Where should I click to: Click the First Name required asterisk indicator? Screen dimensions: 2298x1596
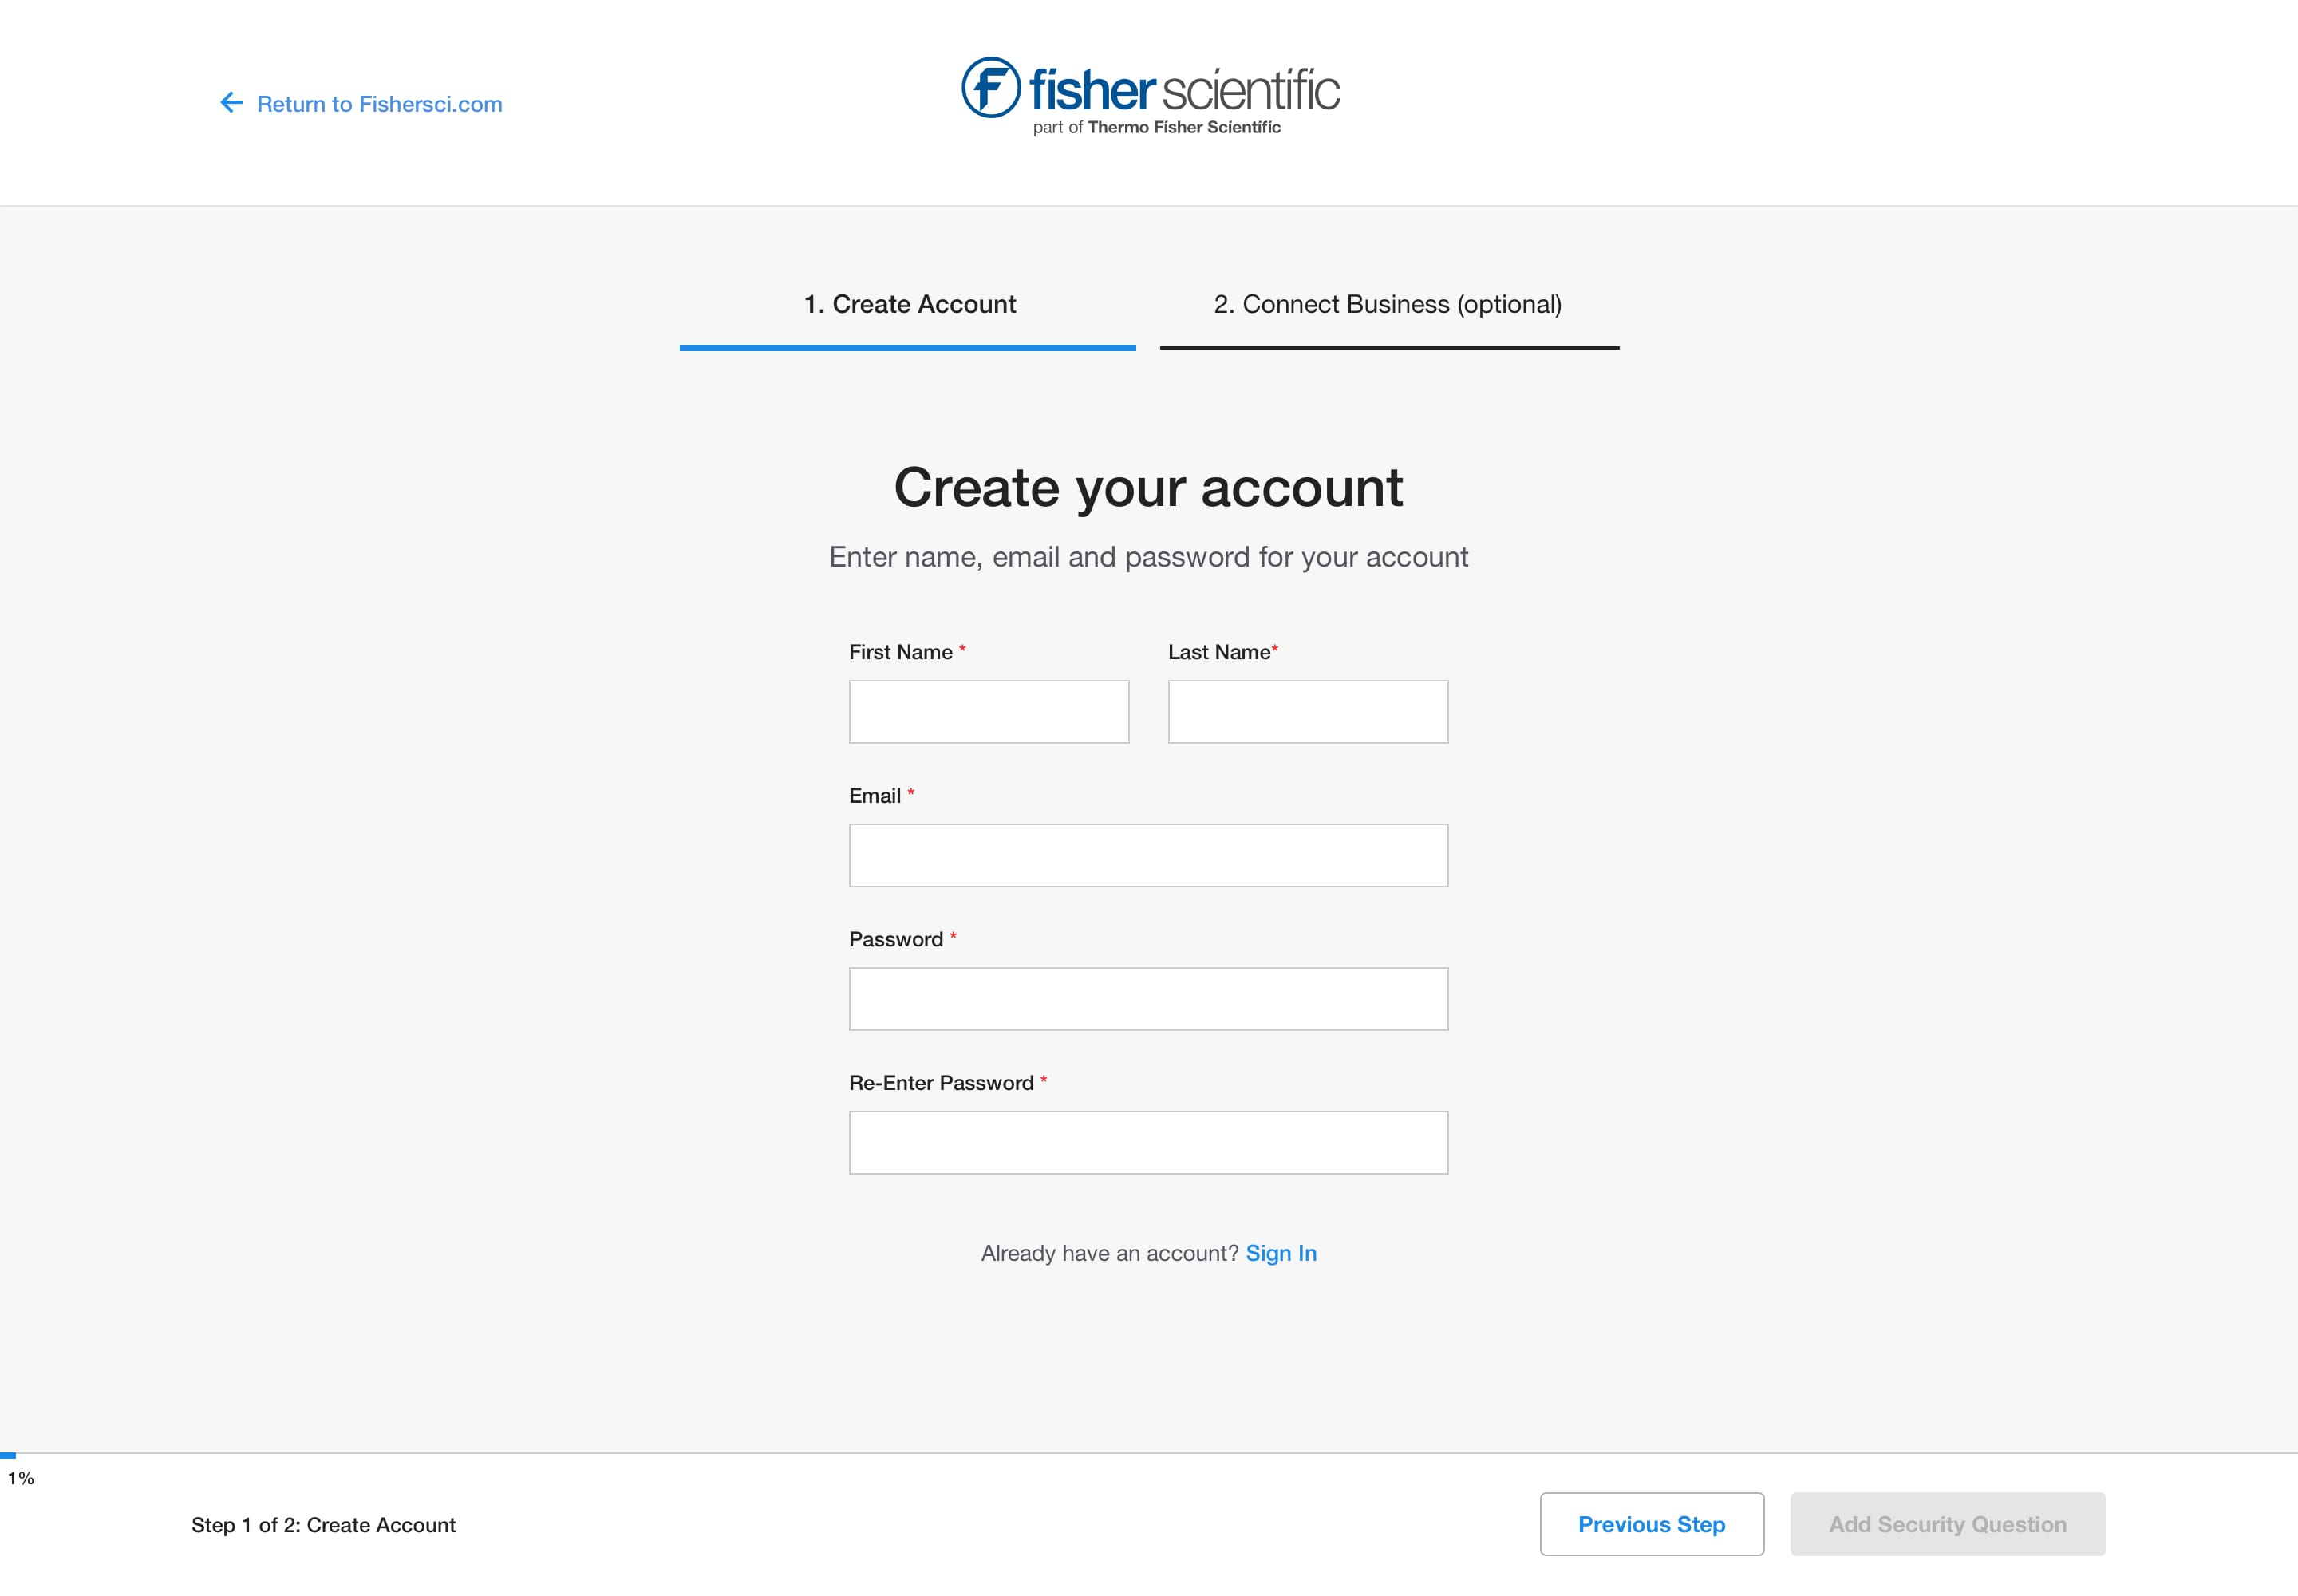pos(962,651)
